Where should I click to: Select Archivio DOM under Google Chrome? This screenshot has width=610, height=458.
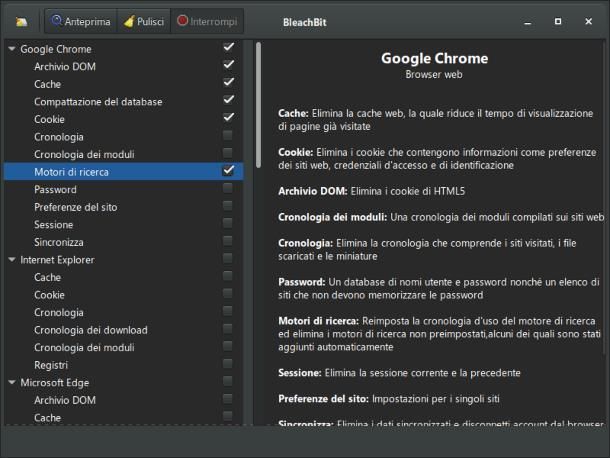(x=124, y=67)
